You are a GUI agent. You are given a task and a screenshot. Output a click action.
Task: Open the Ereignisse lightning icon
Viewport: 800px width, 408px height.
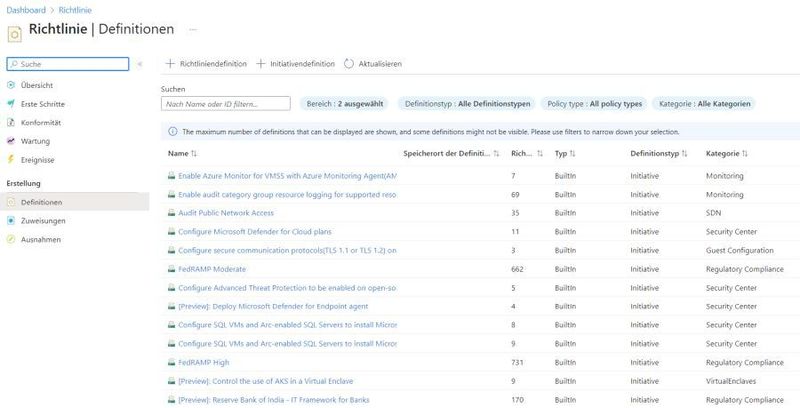[11, 160]
